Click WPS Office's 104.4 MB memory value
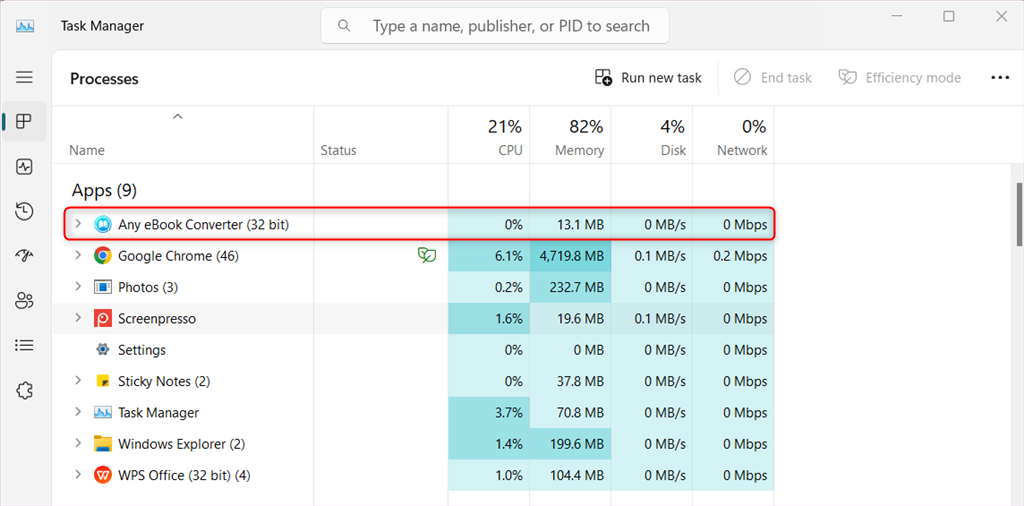Image resolution: width=1024 pixels, height=506 pixels. [x=577, y=475]
